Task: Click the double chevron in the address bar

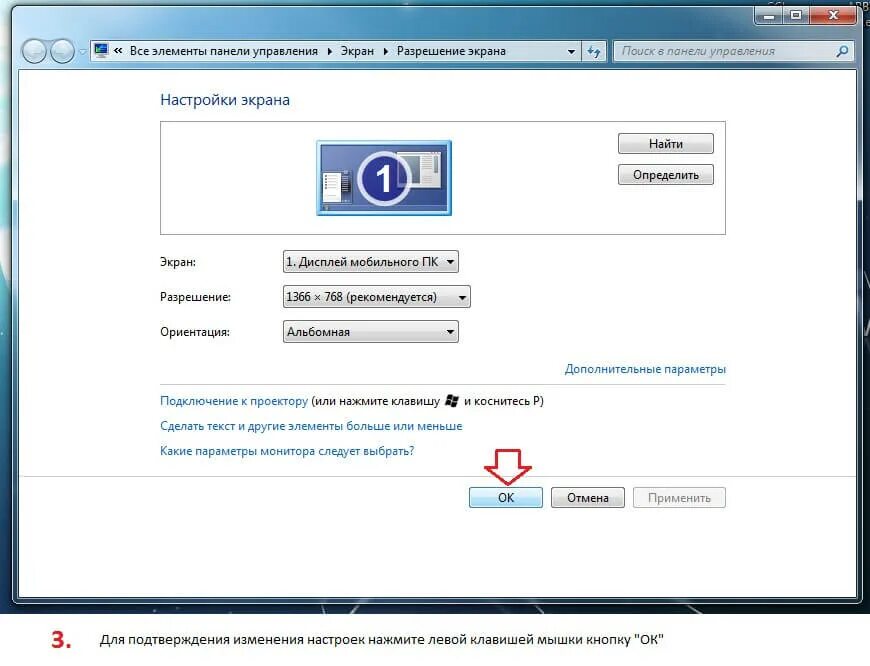Action: [118, 51]
